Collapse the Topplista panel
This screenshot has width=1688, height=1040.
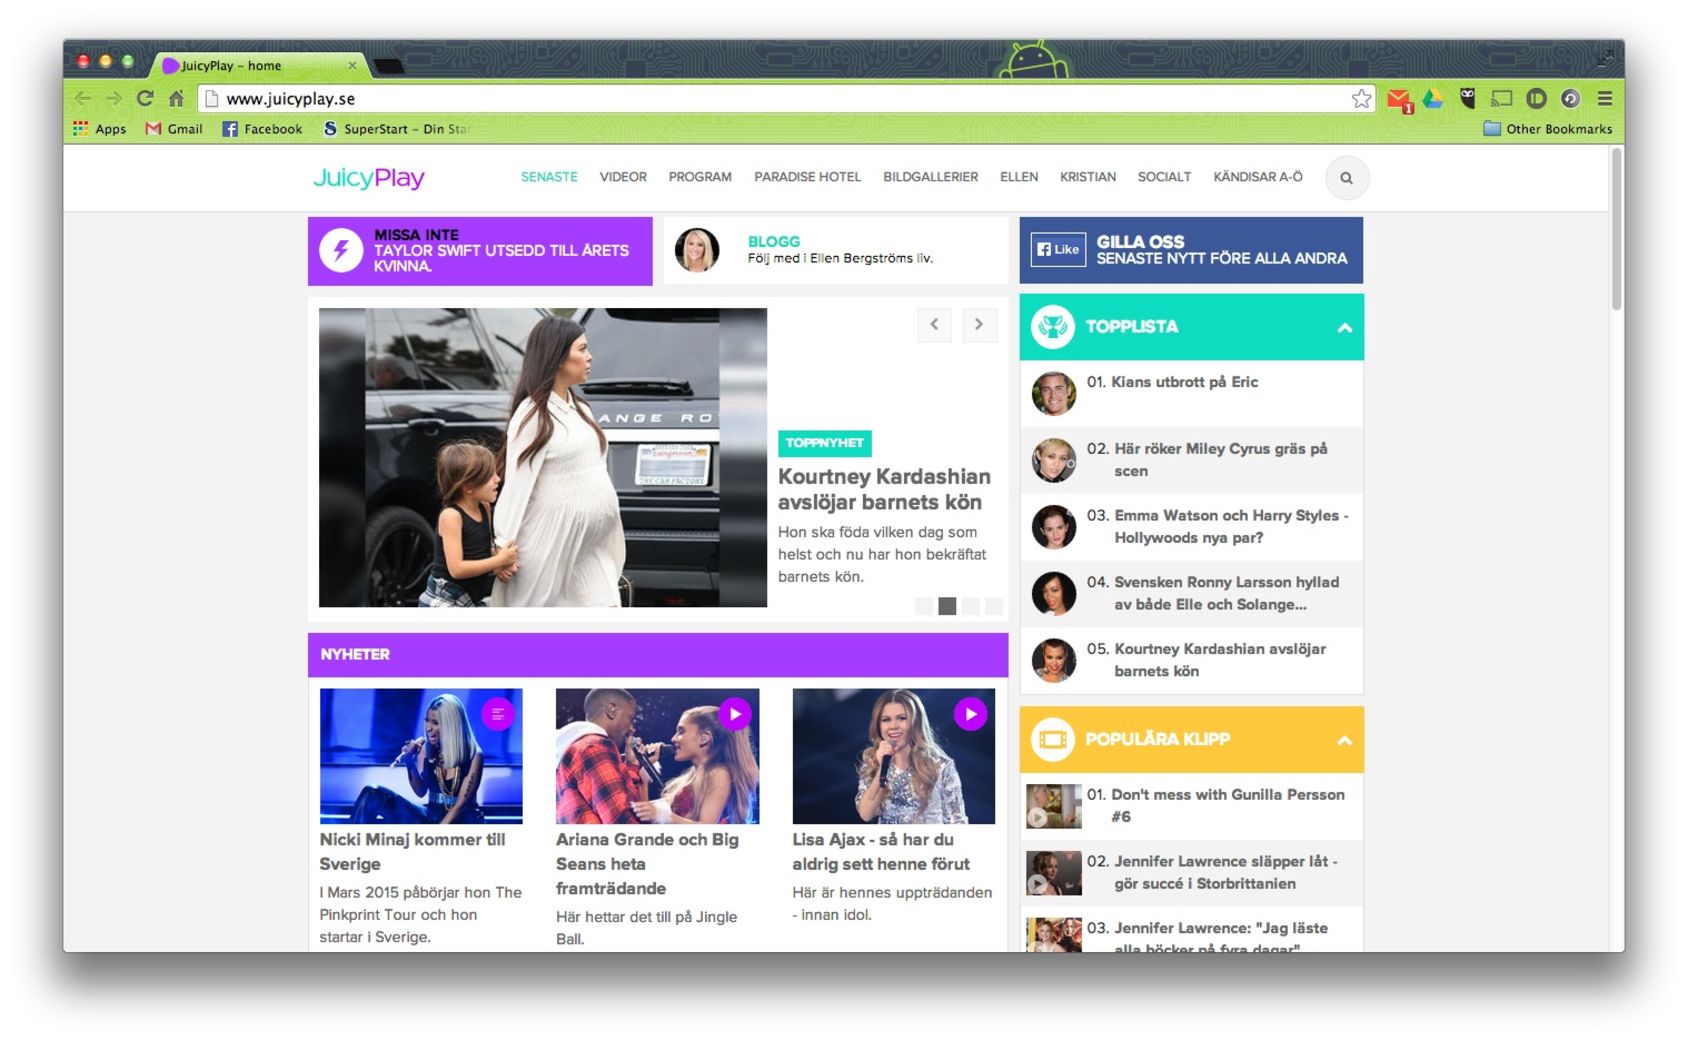tap(1344, 327)
